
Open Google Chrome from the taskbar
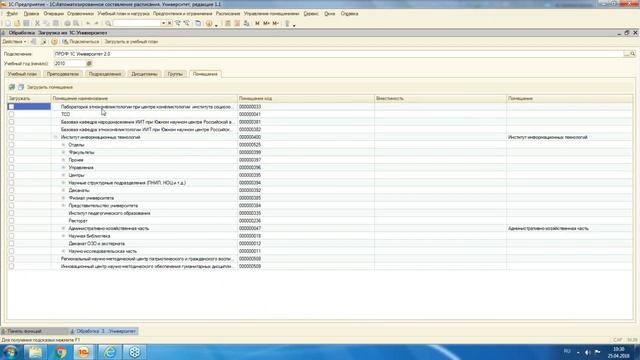coord(60,352)
